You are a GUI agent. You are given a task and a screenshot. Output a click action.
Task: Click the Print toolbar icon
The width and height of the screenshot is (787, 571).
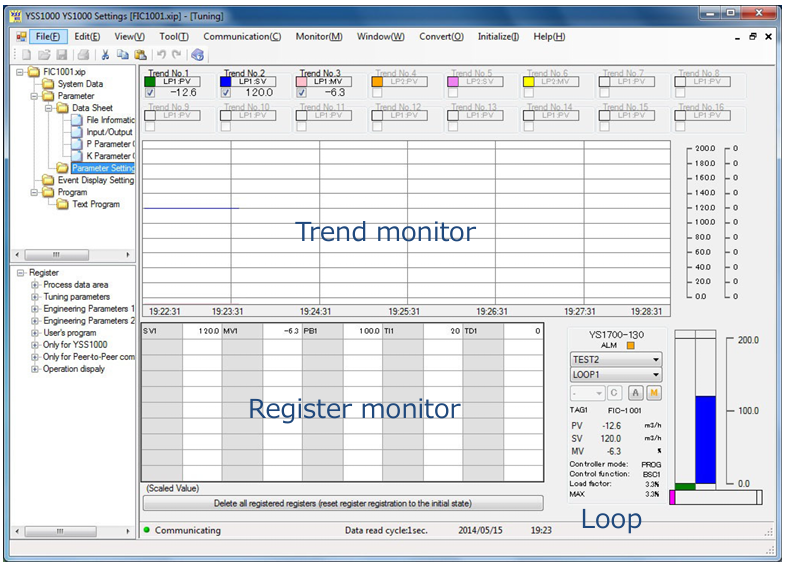click(x=84, y=55)
